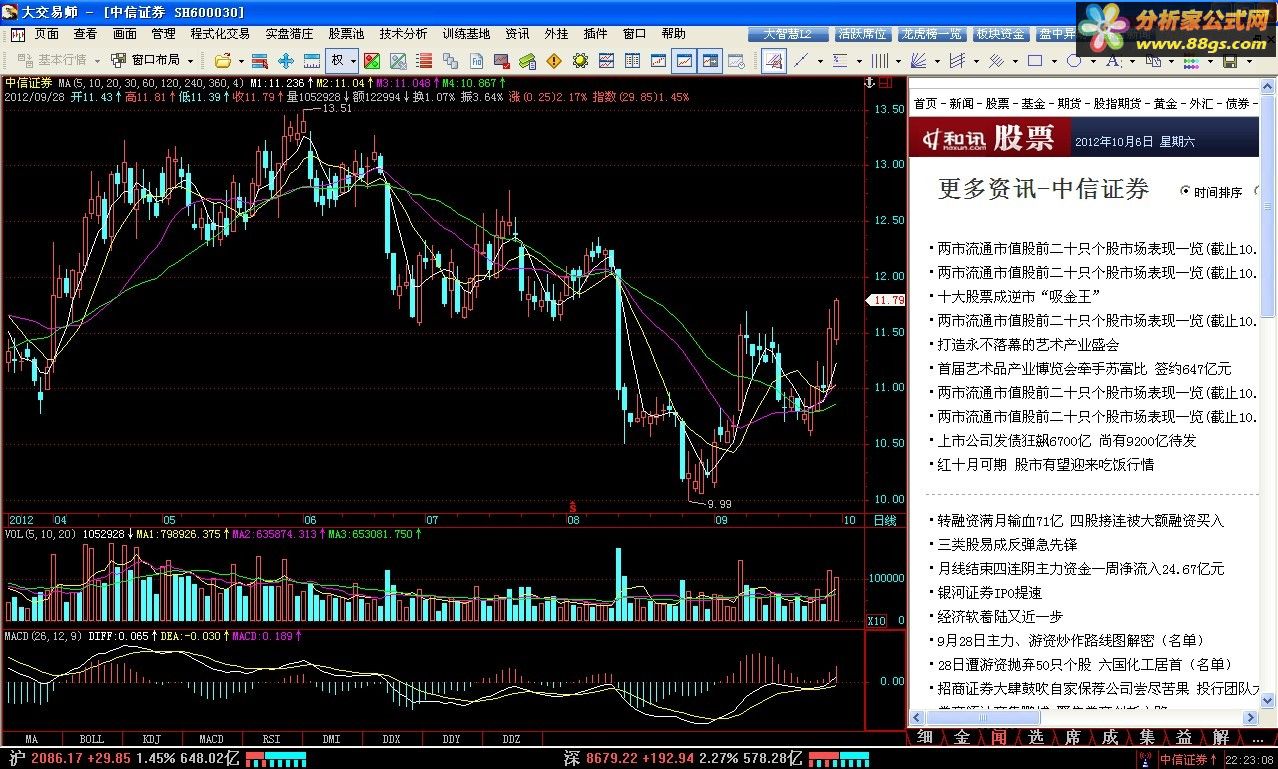Open the rectangle tool dropdown arrow
The height and width of the screenshot is (769, 1278).
point(1054,61)
